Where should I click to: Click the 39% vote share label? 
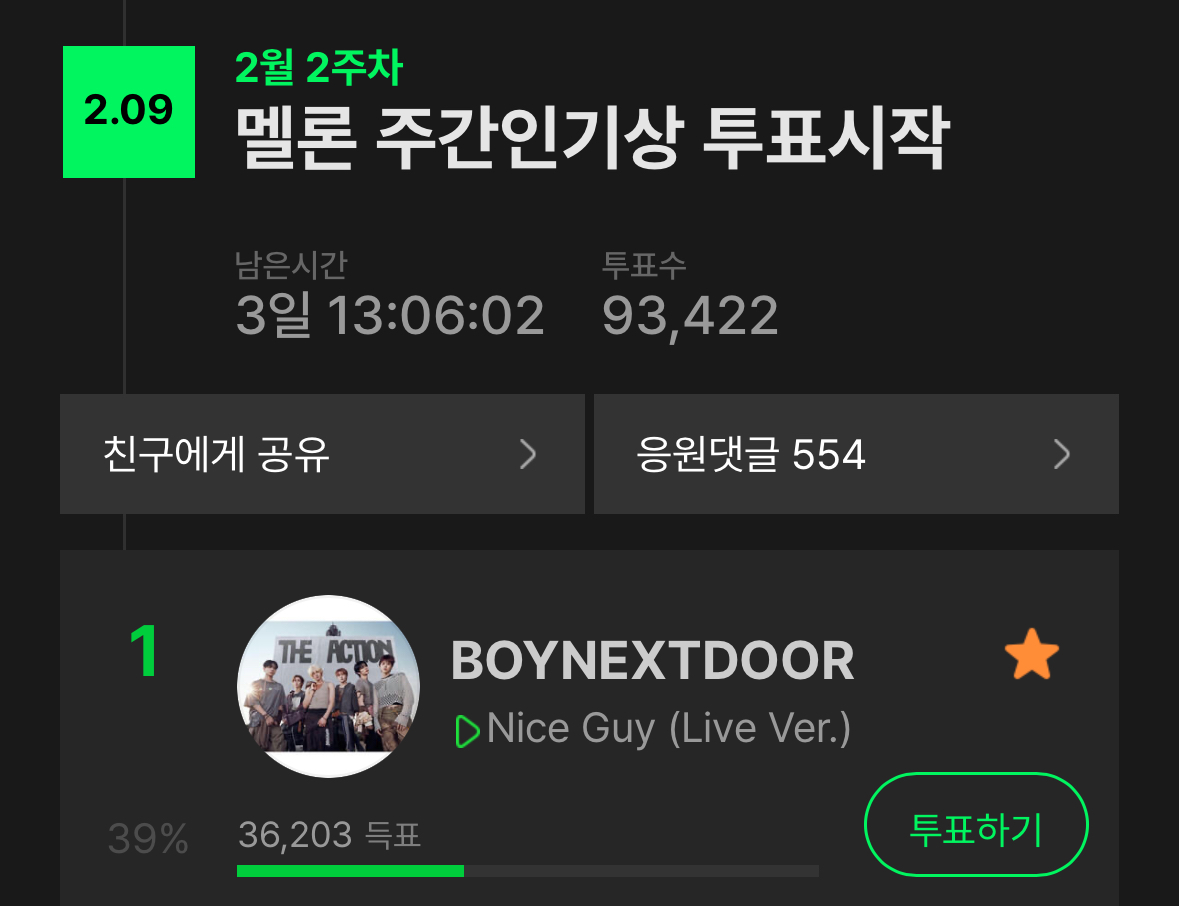coord(148,838)
